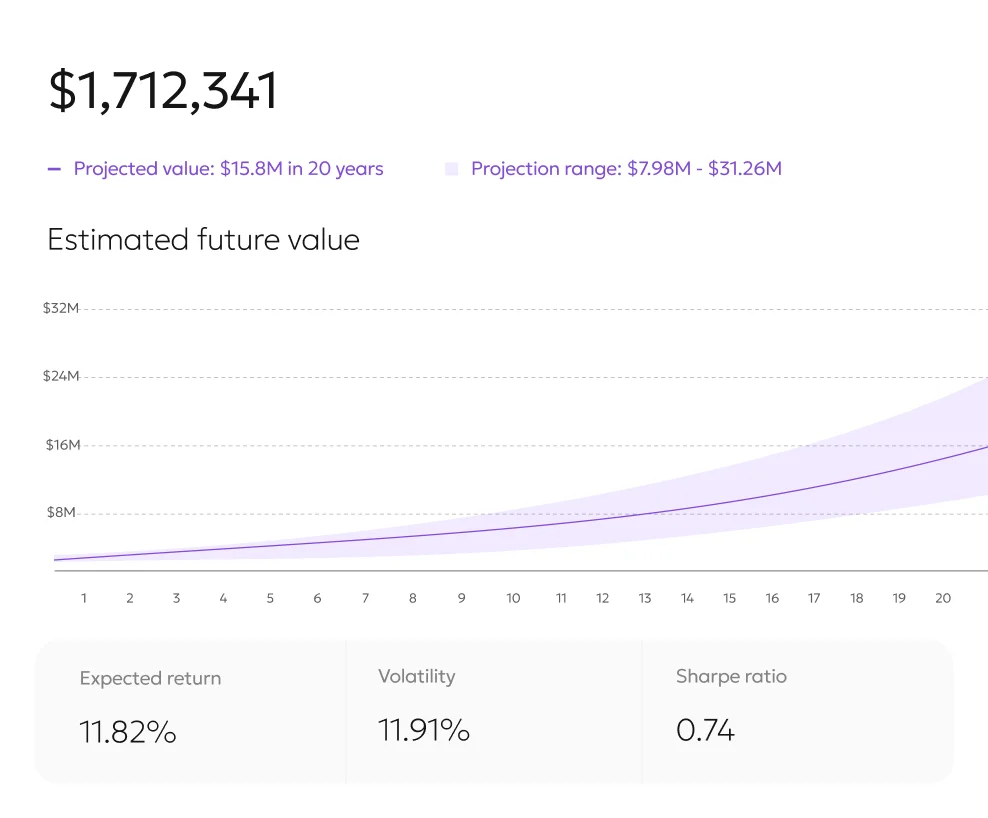
Task: Click the $32M y-axis label
Action: tap(60, 308)
